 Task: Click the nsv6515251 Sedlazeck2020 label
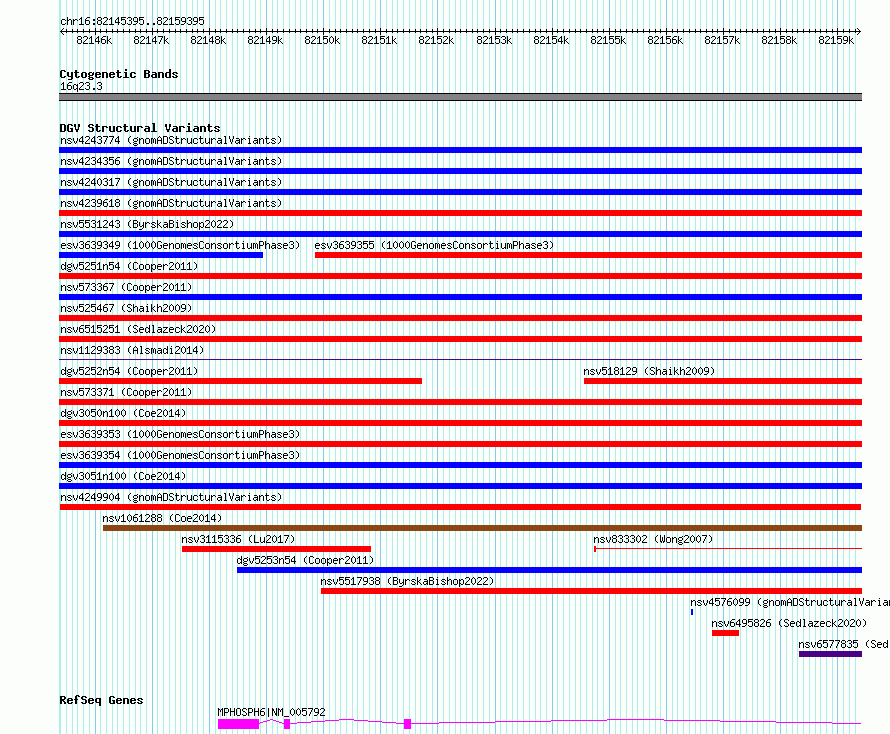[138, 329]
